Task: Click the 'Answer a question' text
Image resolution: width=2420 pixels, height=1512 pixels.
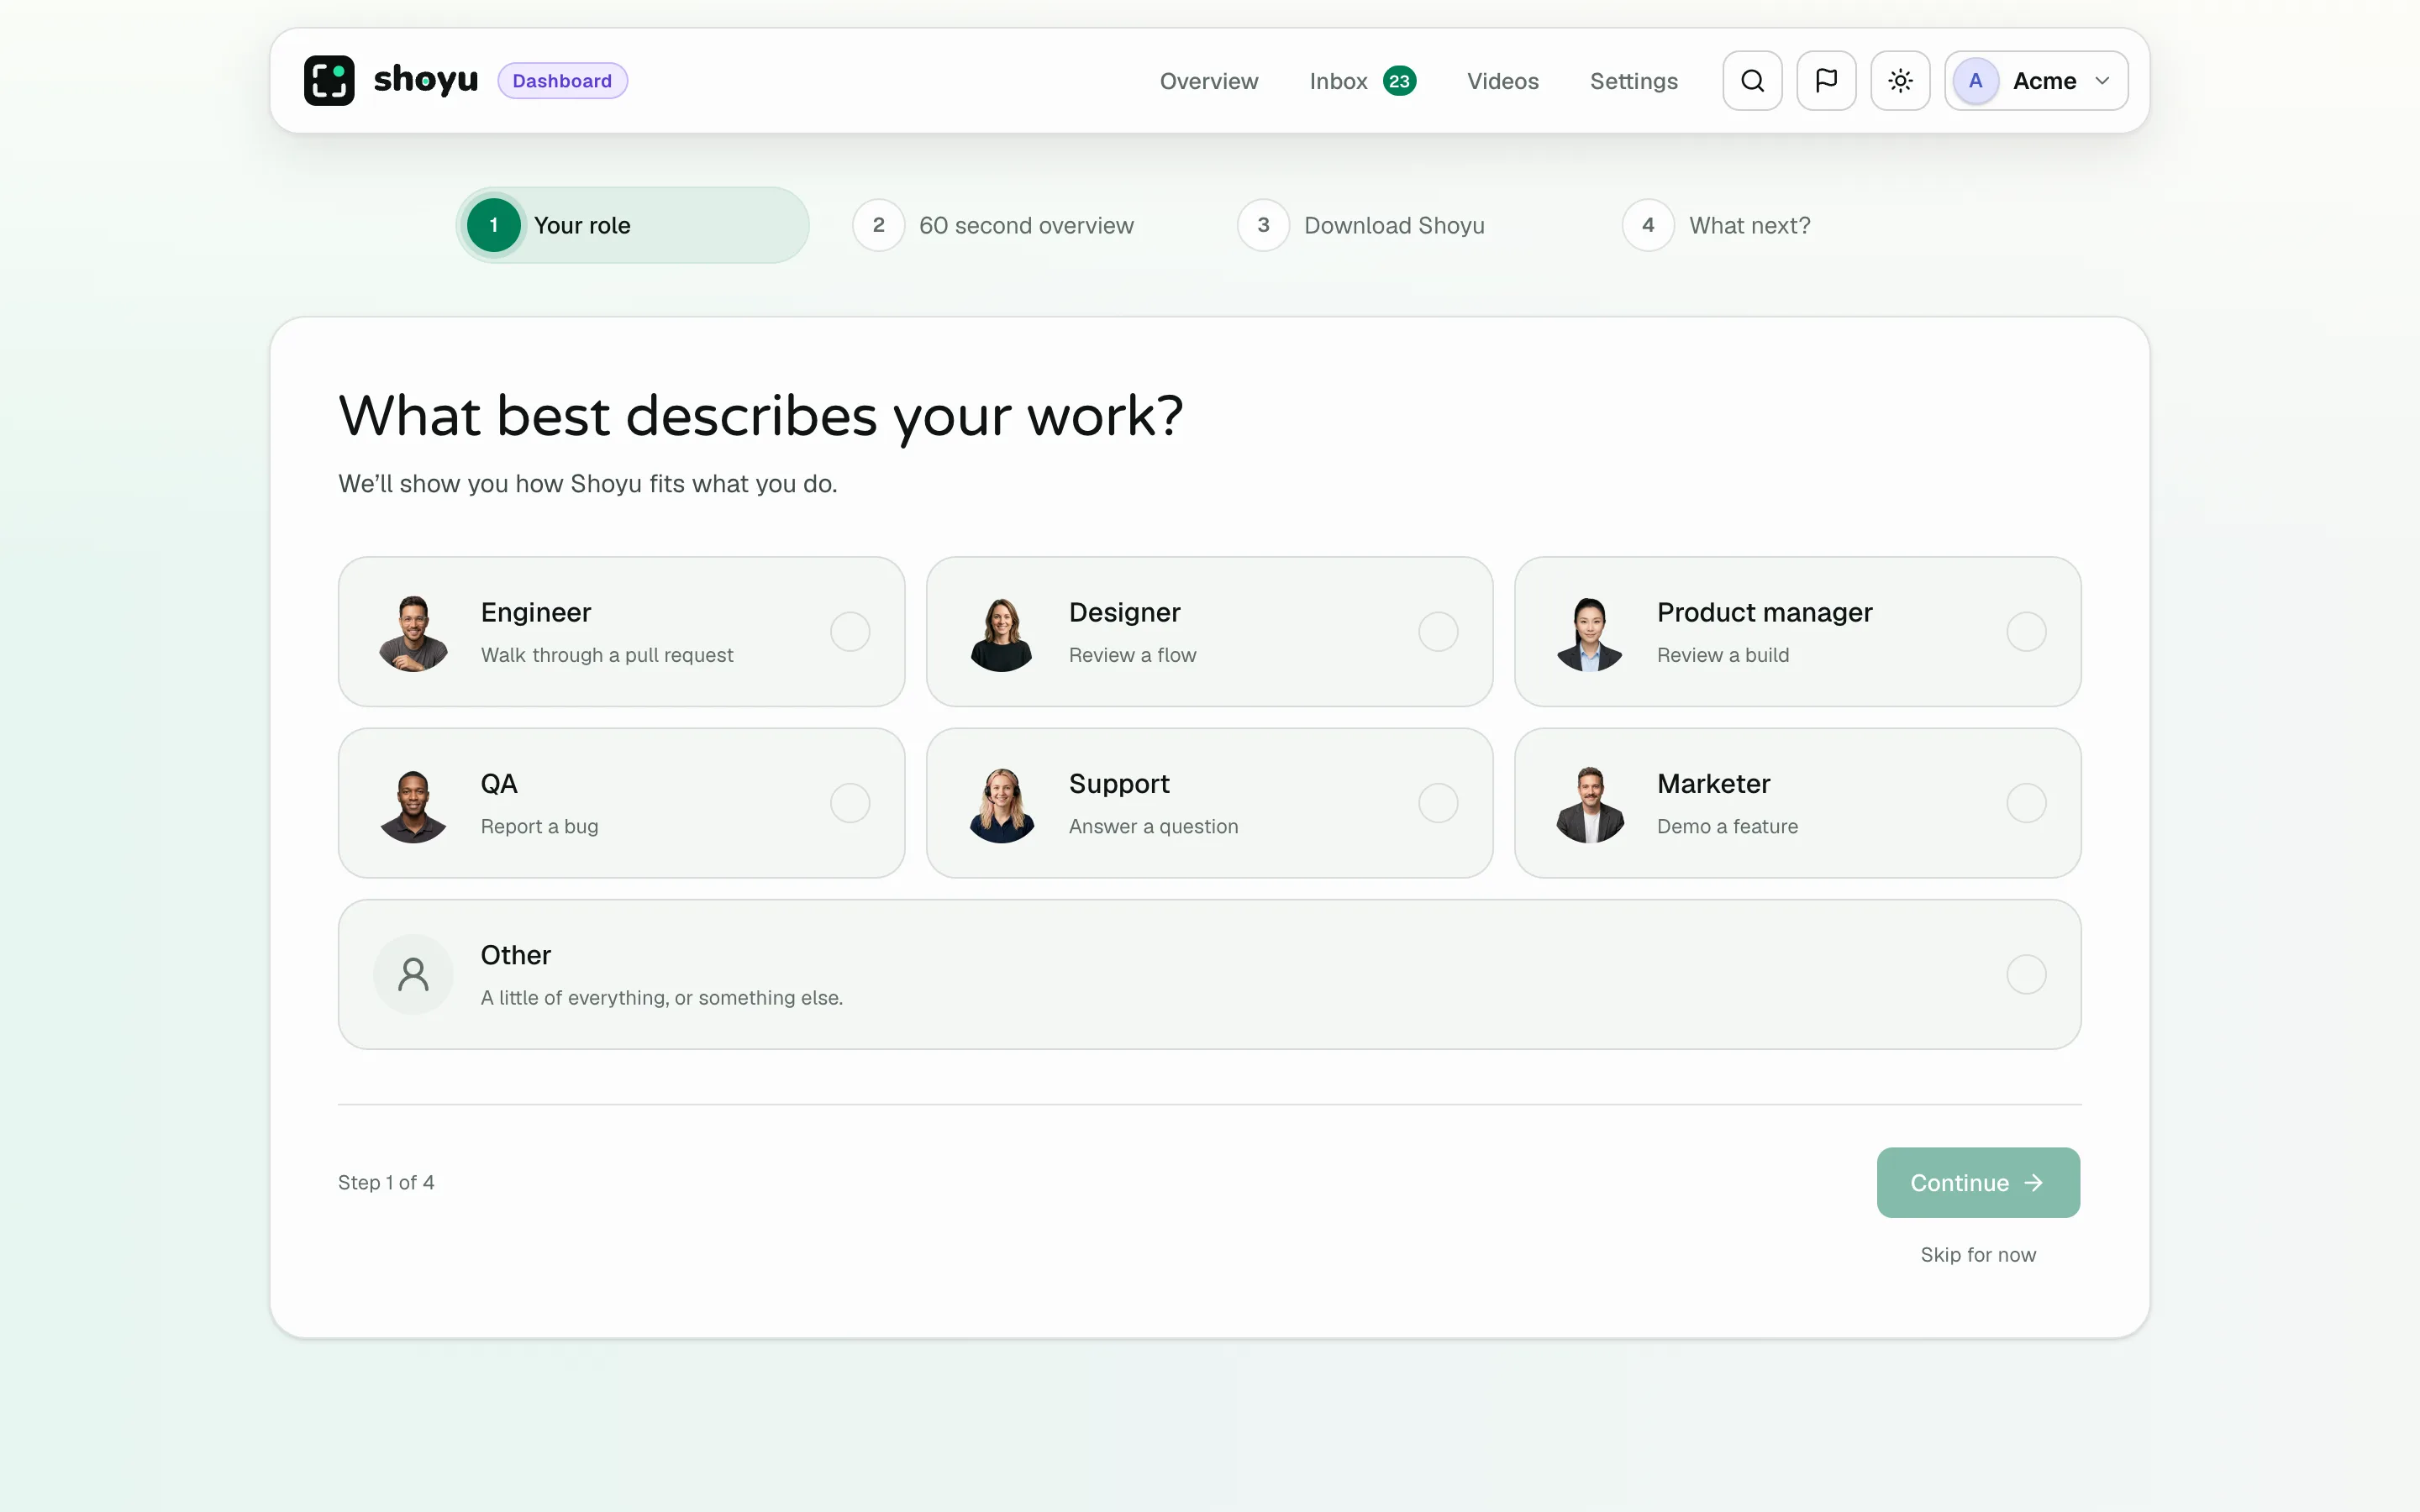Action: coord(1153,826)
